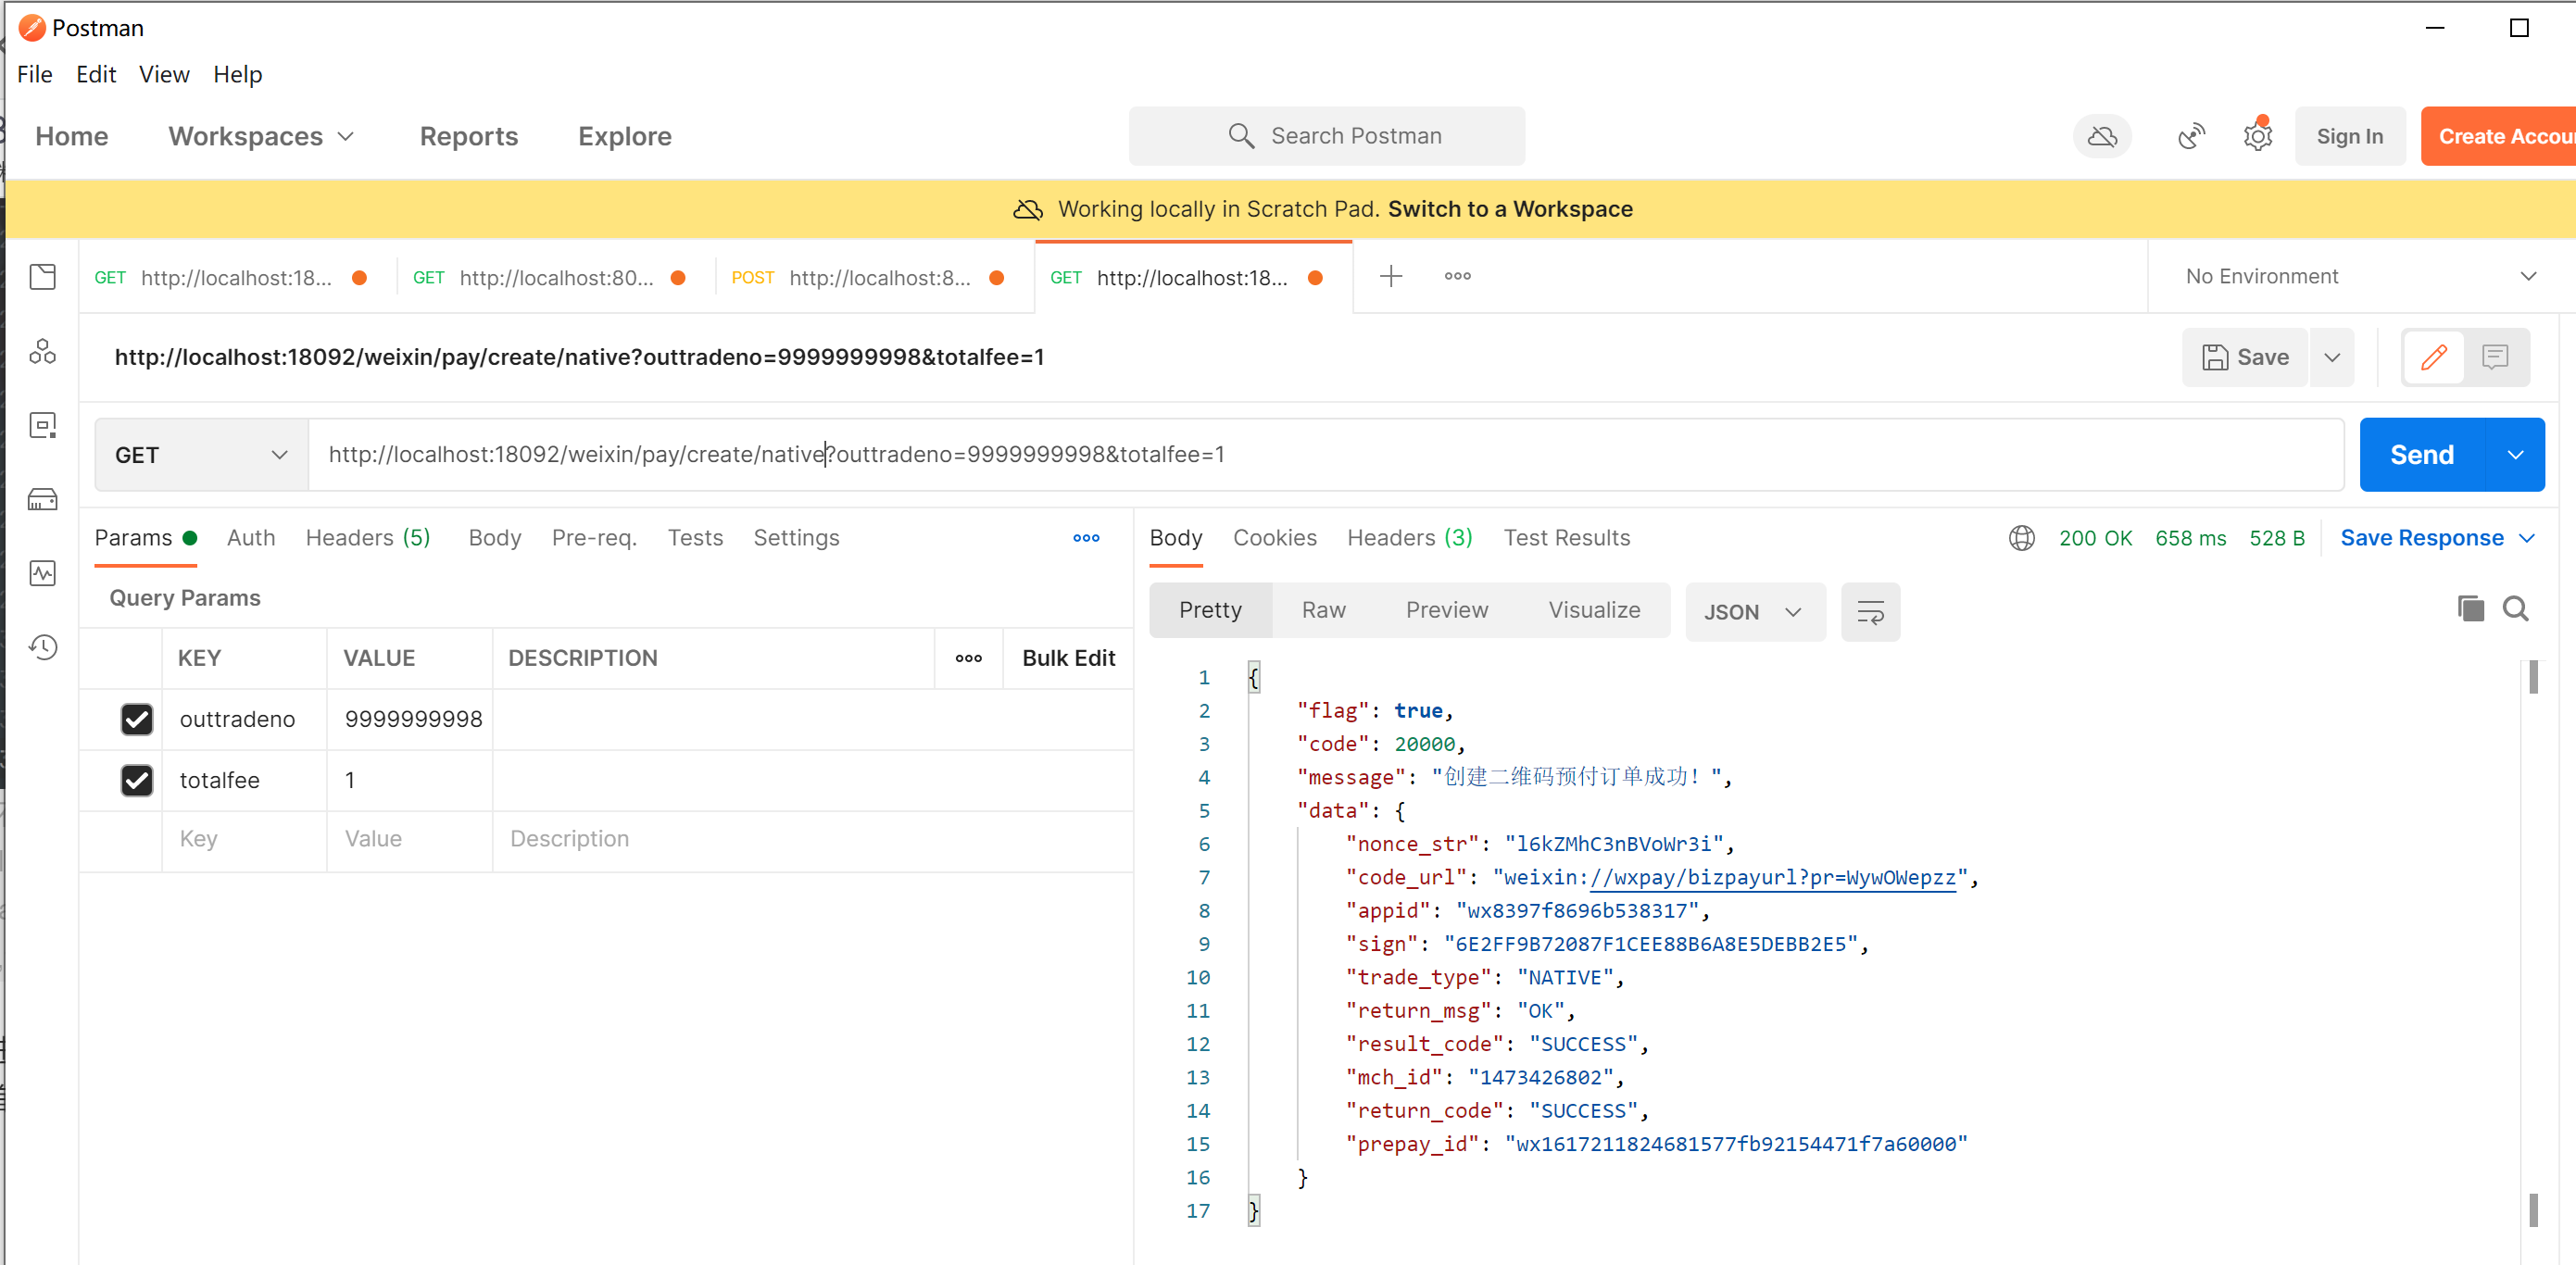The image size is (2576, 1265).
Task: Click Switch to a Workspace link
Action: 1510,209
